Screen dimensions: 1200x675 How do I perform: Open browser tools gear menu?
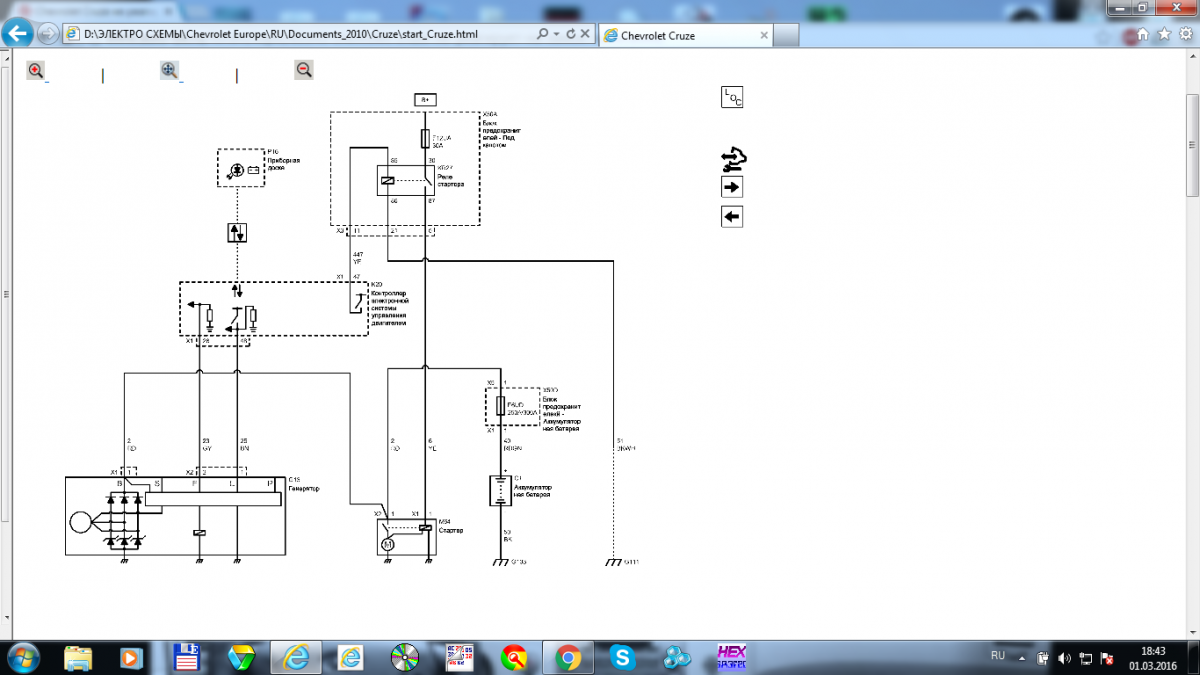coord(1184,34)
